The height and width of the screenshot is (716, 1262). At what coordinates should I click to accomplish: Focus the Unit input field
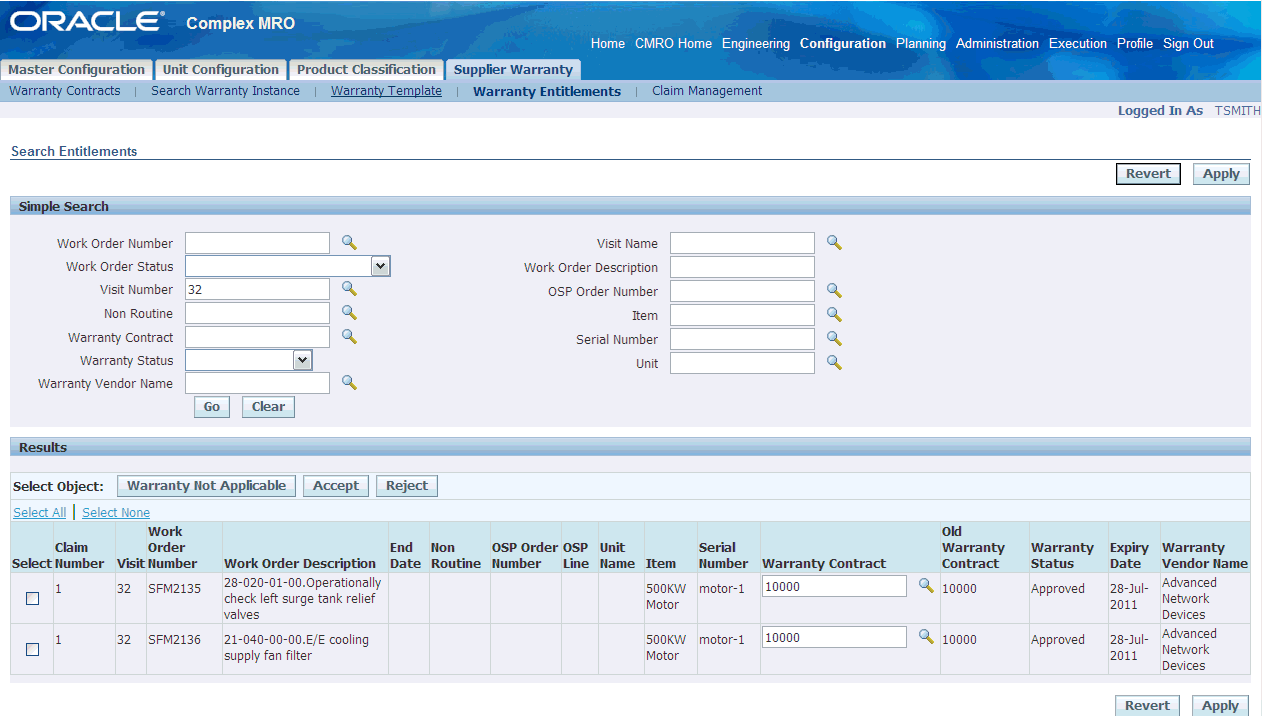tap(742, 363)
